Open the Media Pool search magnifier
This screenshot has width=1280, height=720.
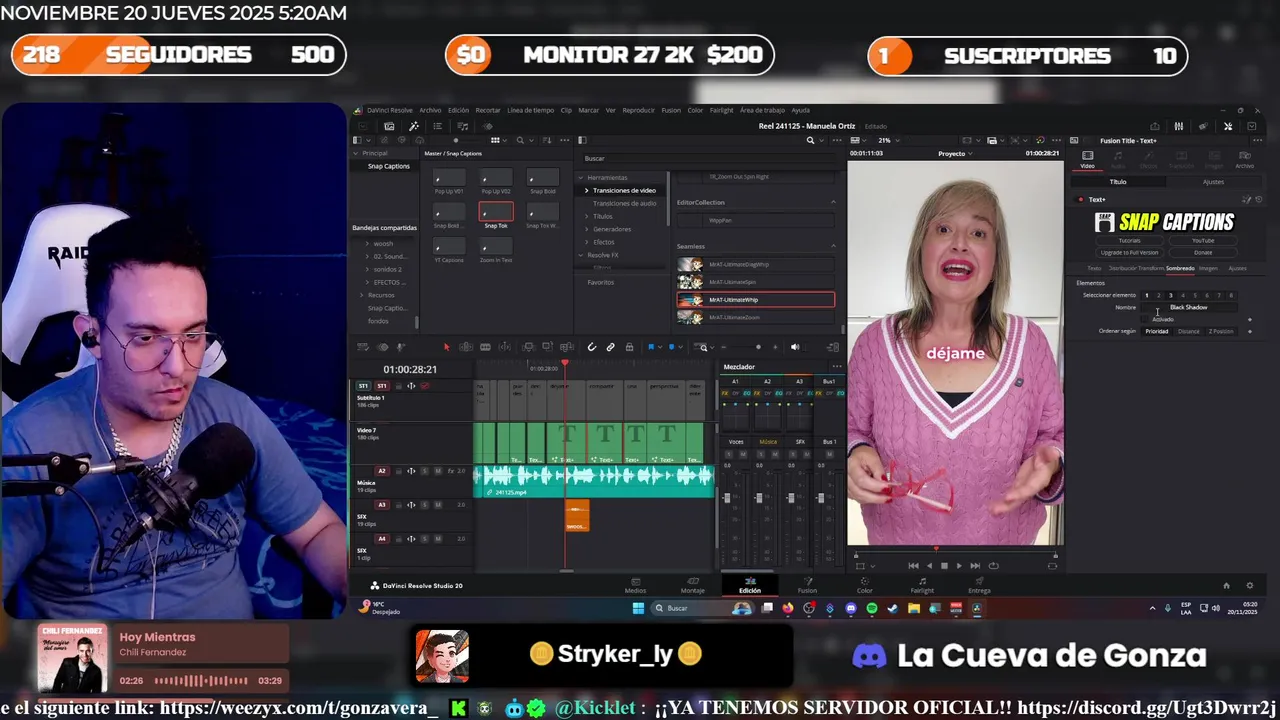tap(521, 140)
